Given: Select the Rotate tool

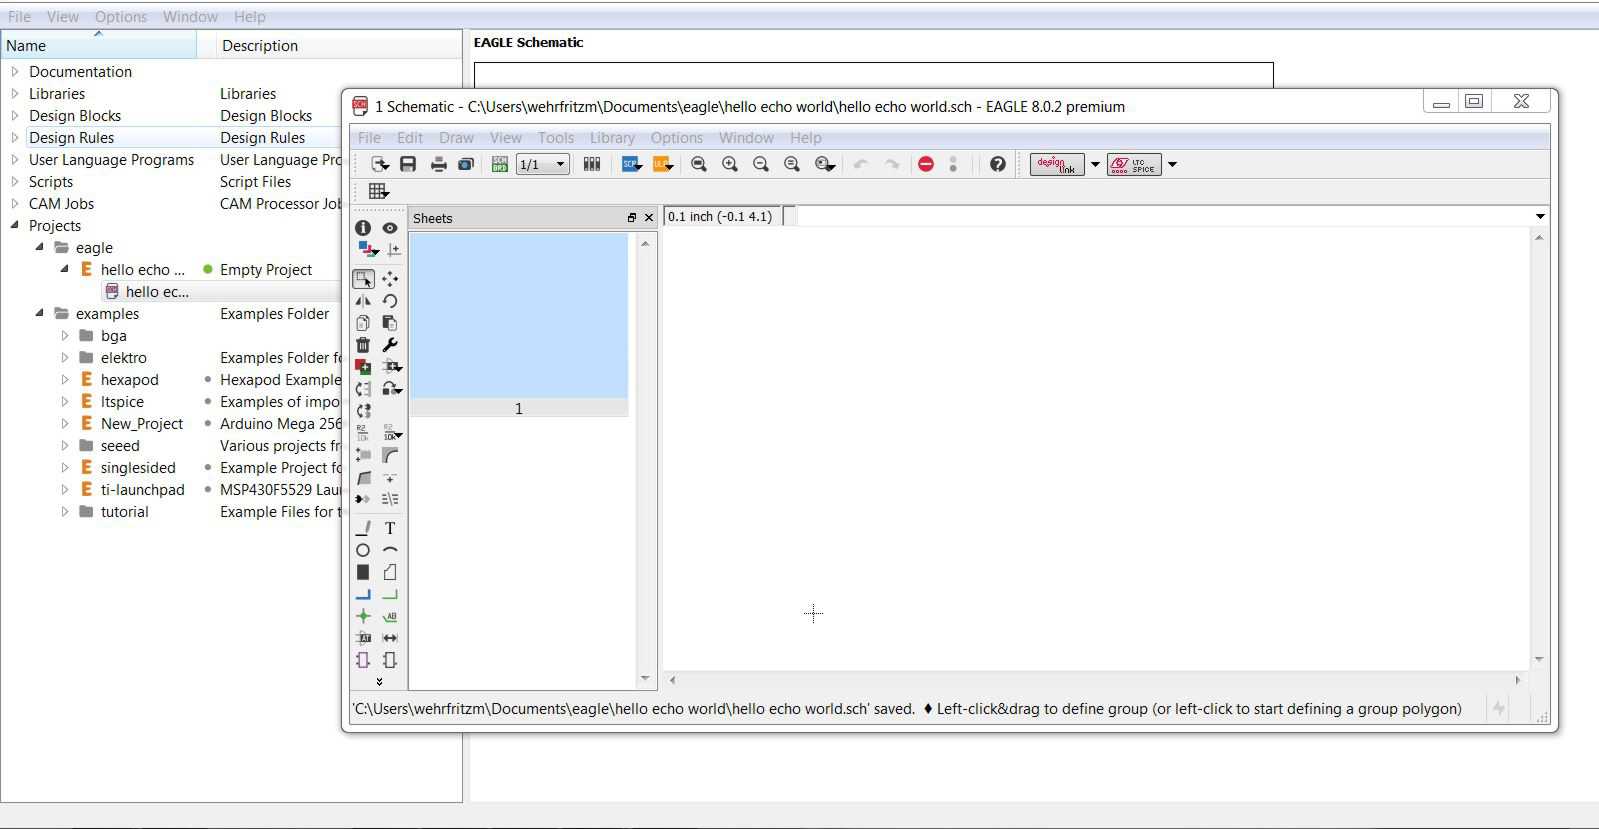Looking at the screenshot, I should pos(390,301).
